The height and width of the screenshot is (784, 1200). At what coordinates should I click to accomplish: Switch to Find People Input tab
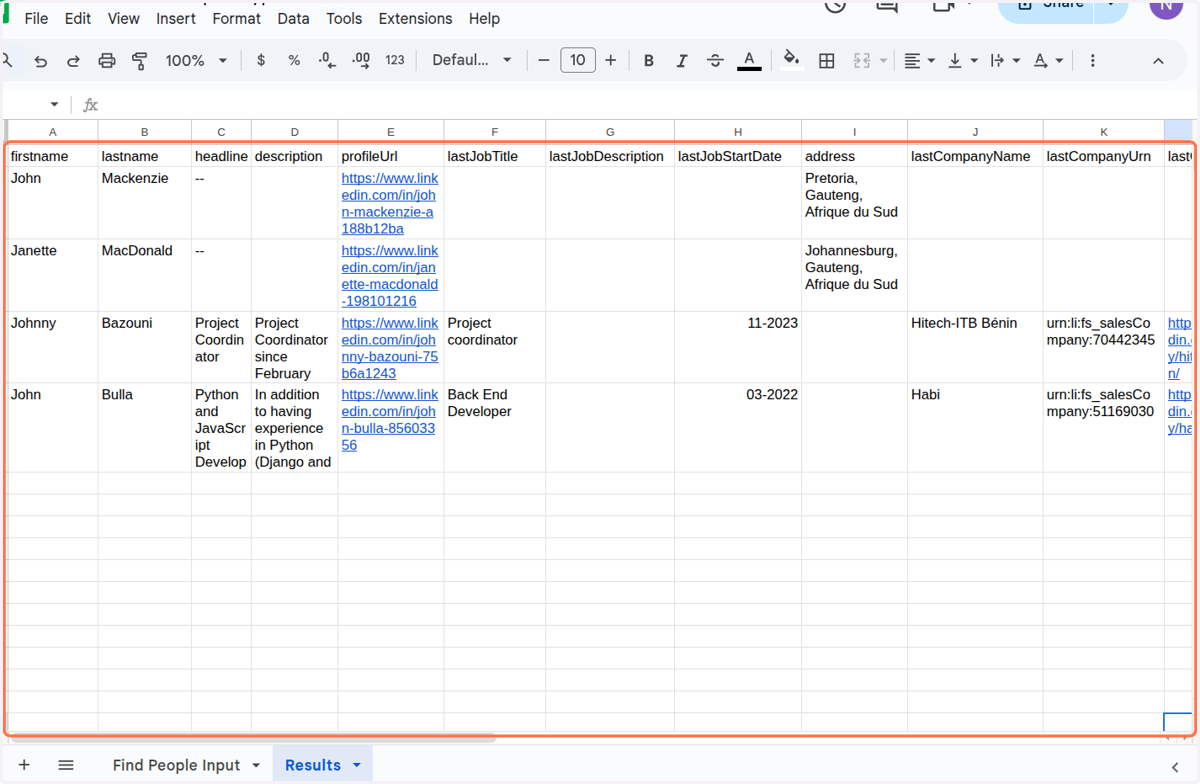coord(176,765)
